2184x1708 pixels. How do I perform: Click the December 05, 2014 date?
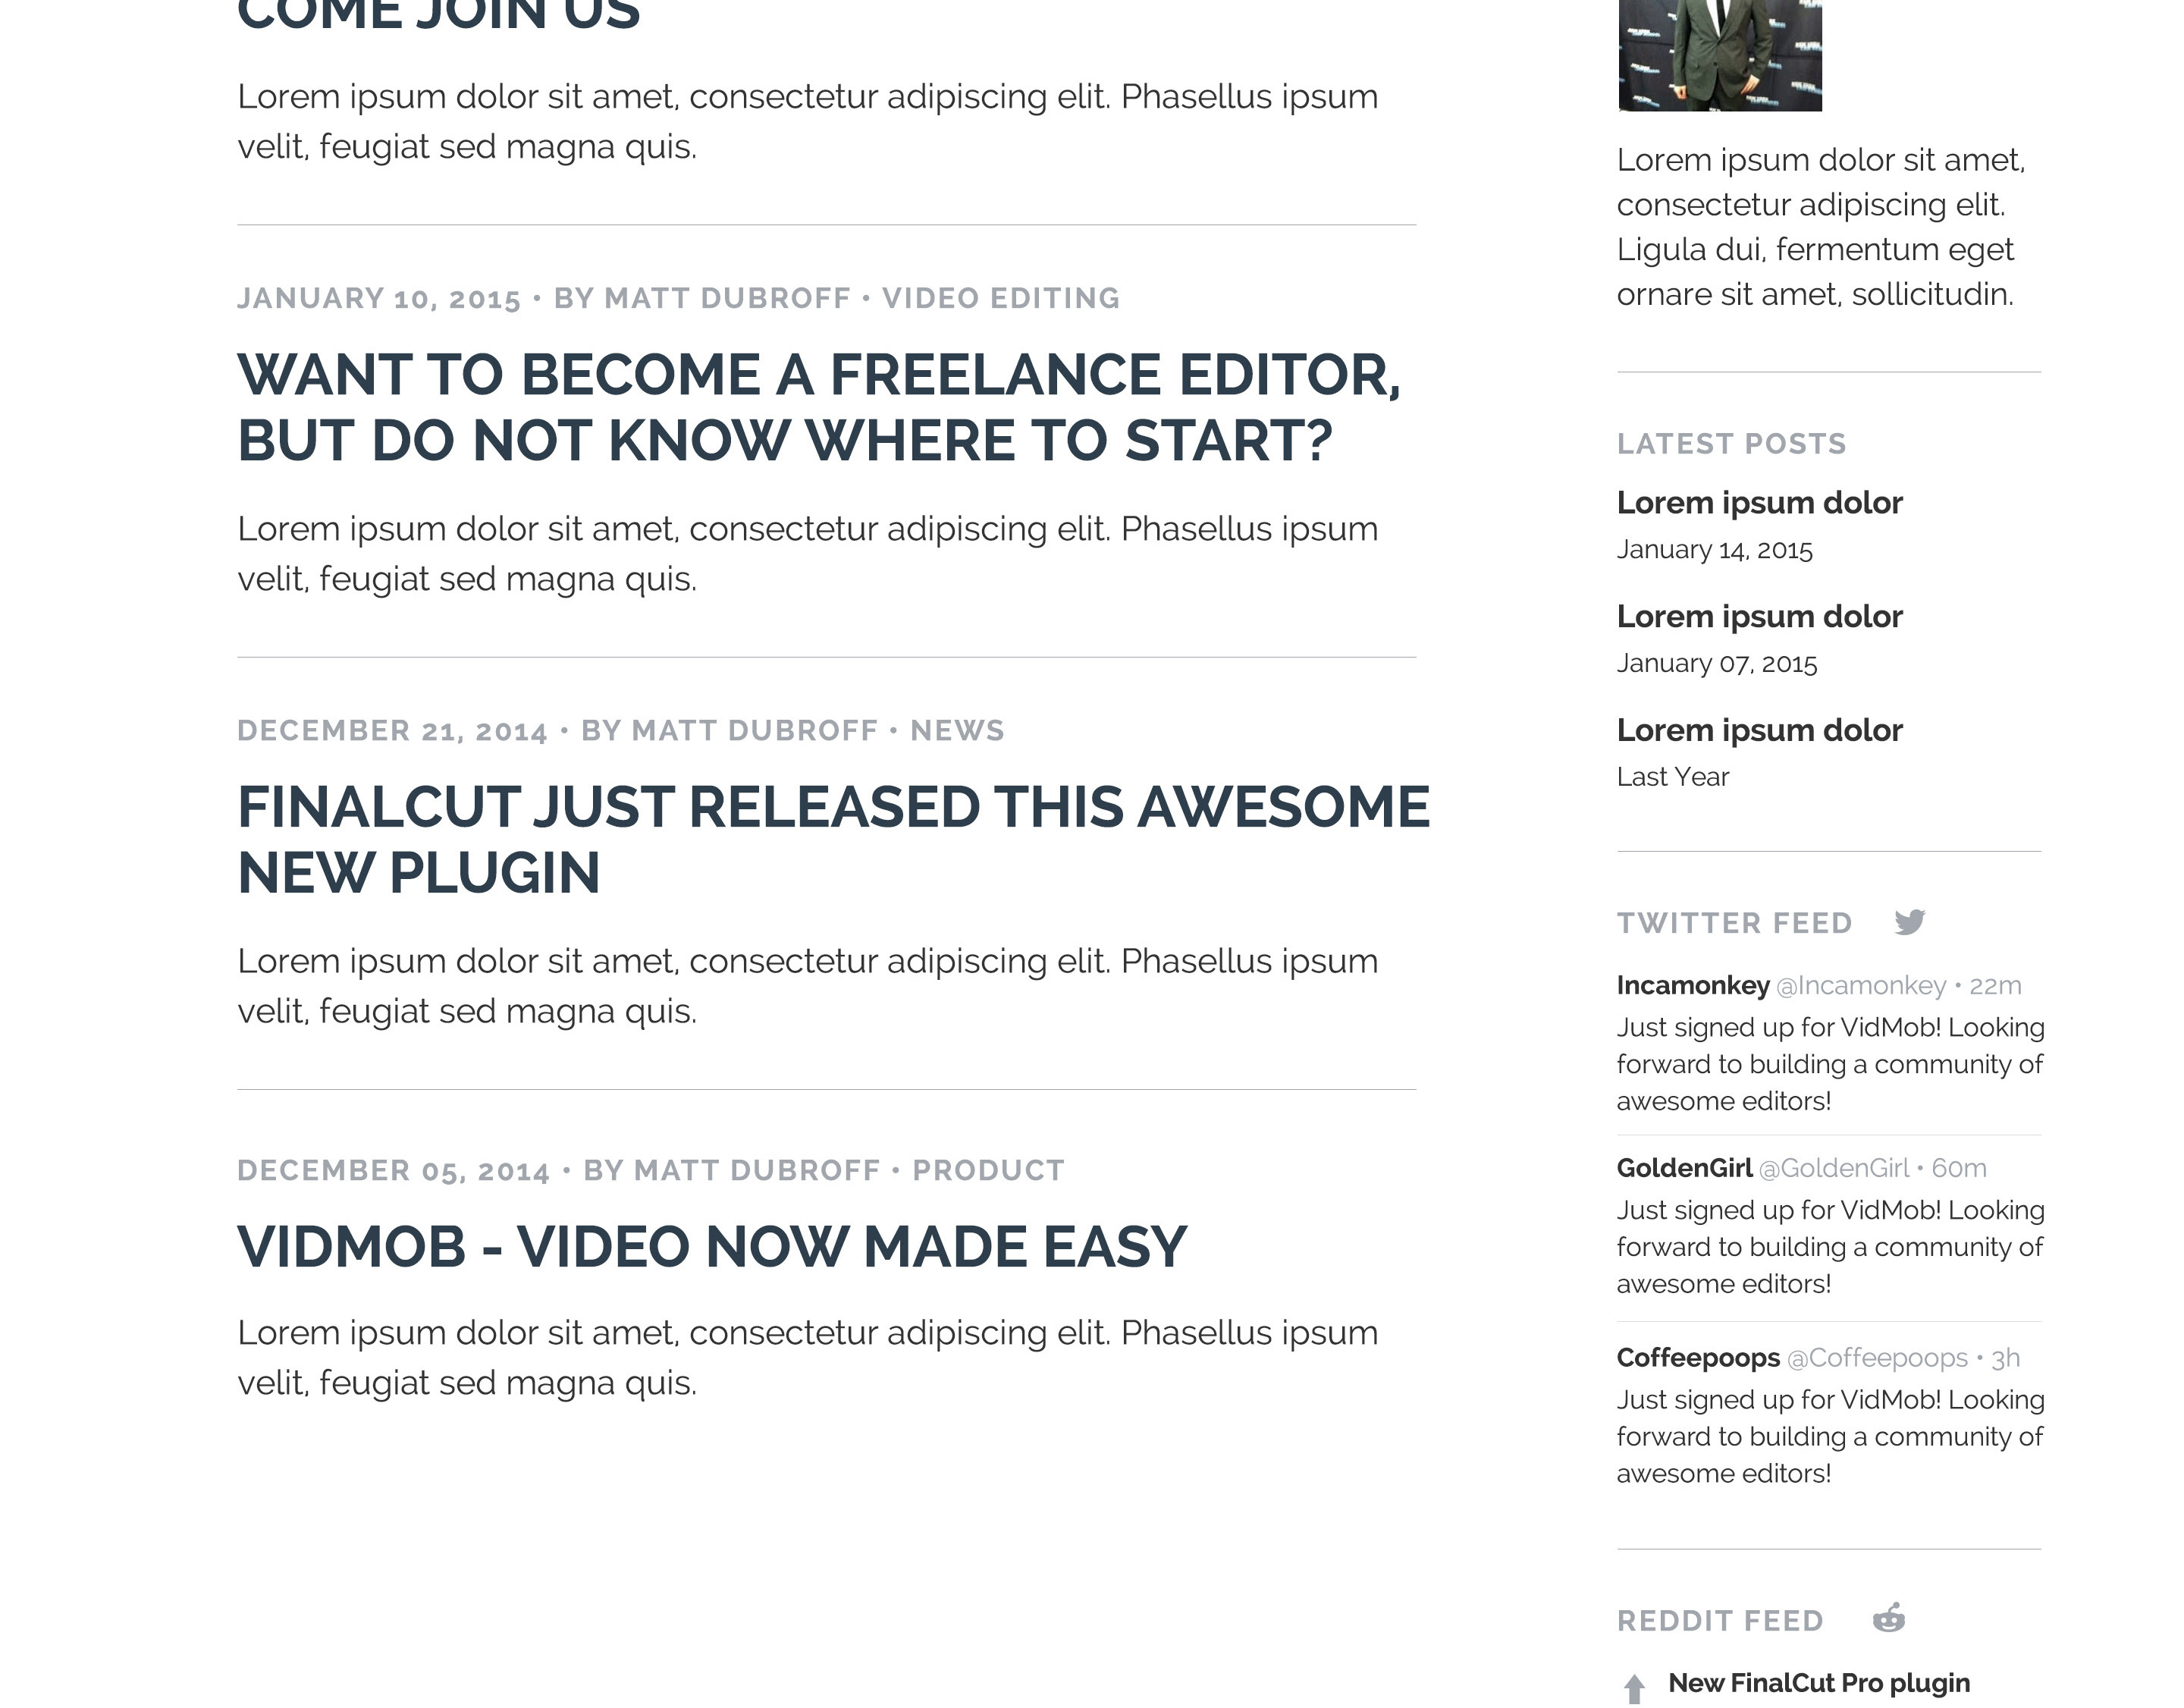pyautogui.click(x=393, y=1170)
